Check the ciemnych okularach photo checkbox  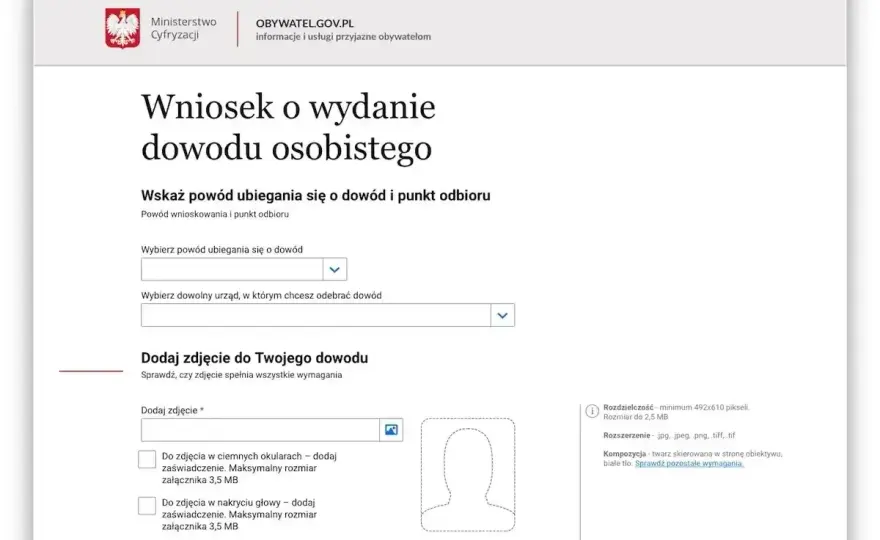147,459
